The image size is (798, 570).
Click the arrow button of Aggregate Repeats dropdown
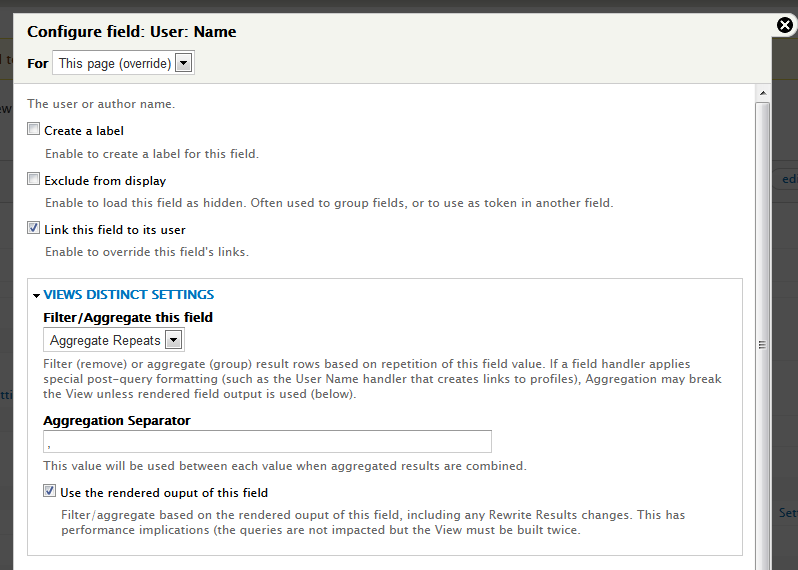pyautogui.click(x=173, y=340)
